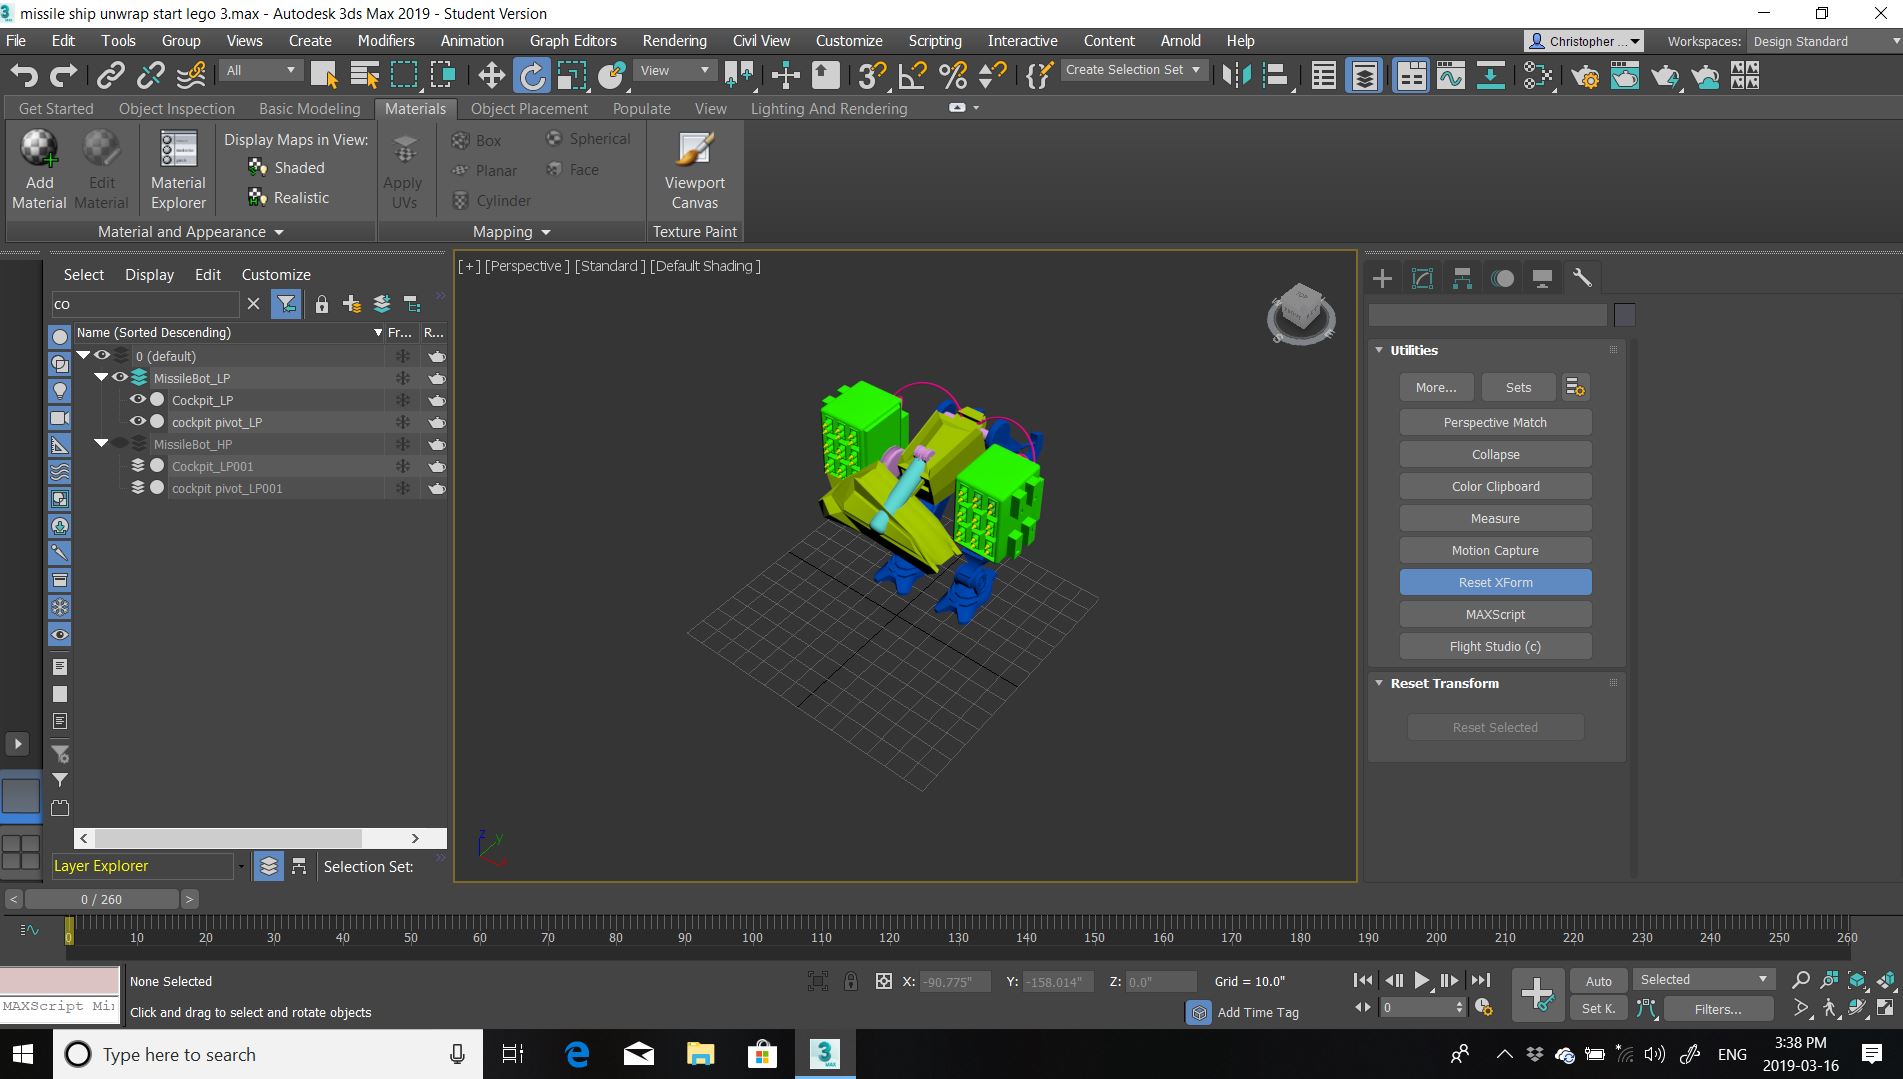This screenshot has width=1903, height=1079.
Task: Click the object color swatch in command panel
Action: pyautogui.click(x=1625, y=315)
